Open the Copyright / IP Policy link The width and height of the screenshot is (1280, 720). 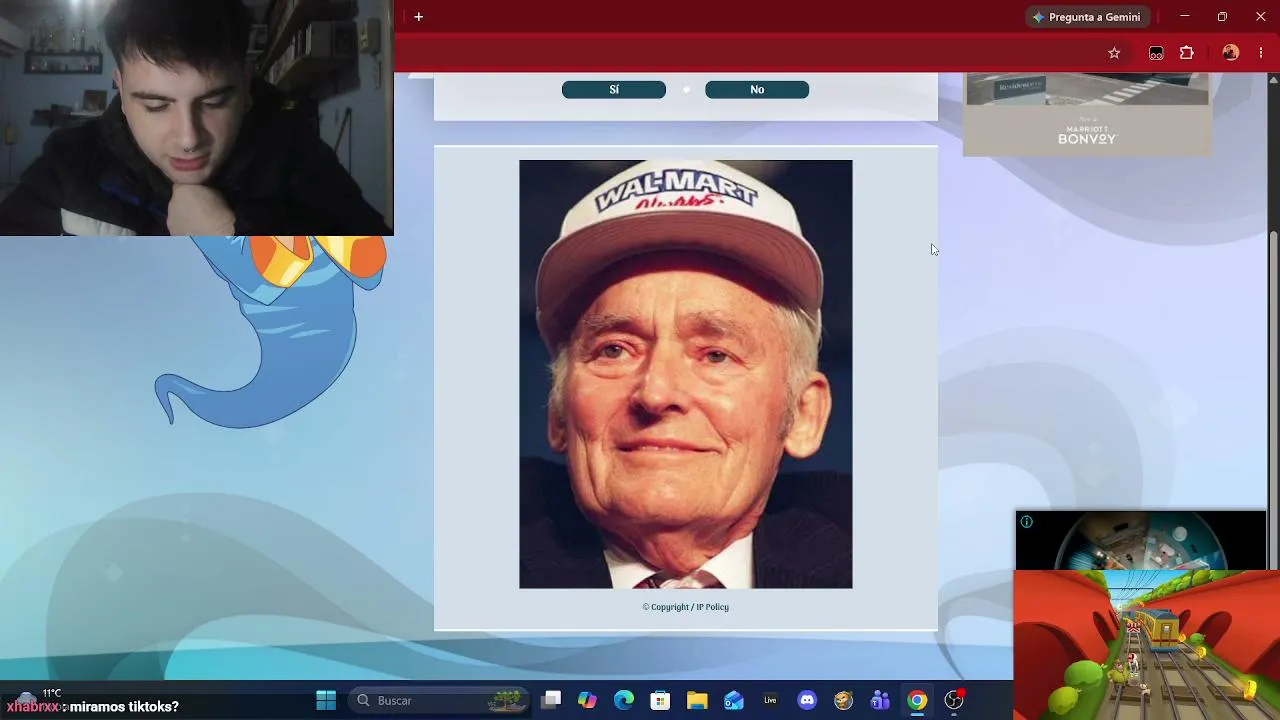686,607
